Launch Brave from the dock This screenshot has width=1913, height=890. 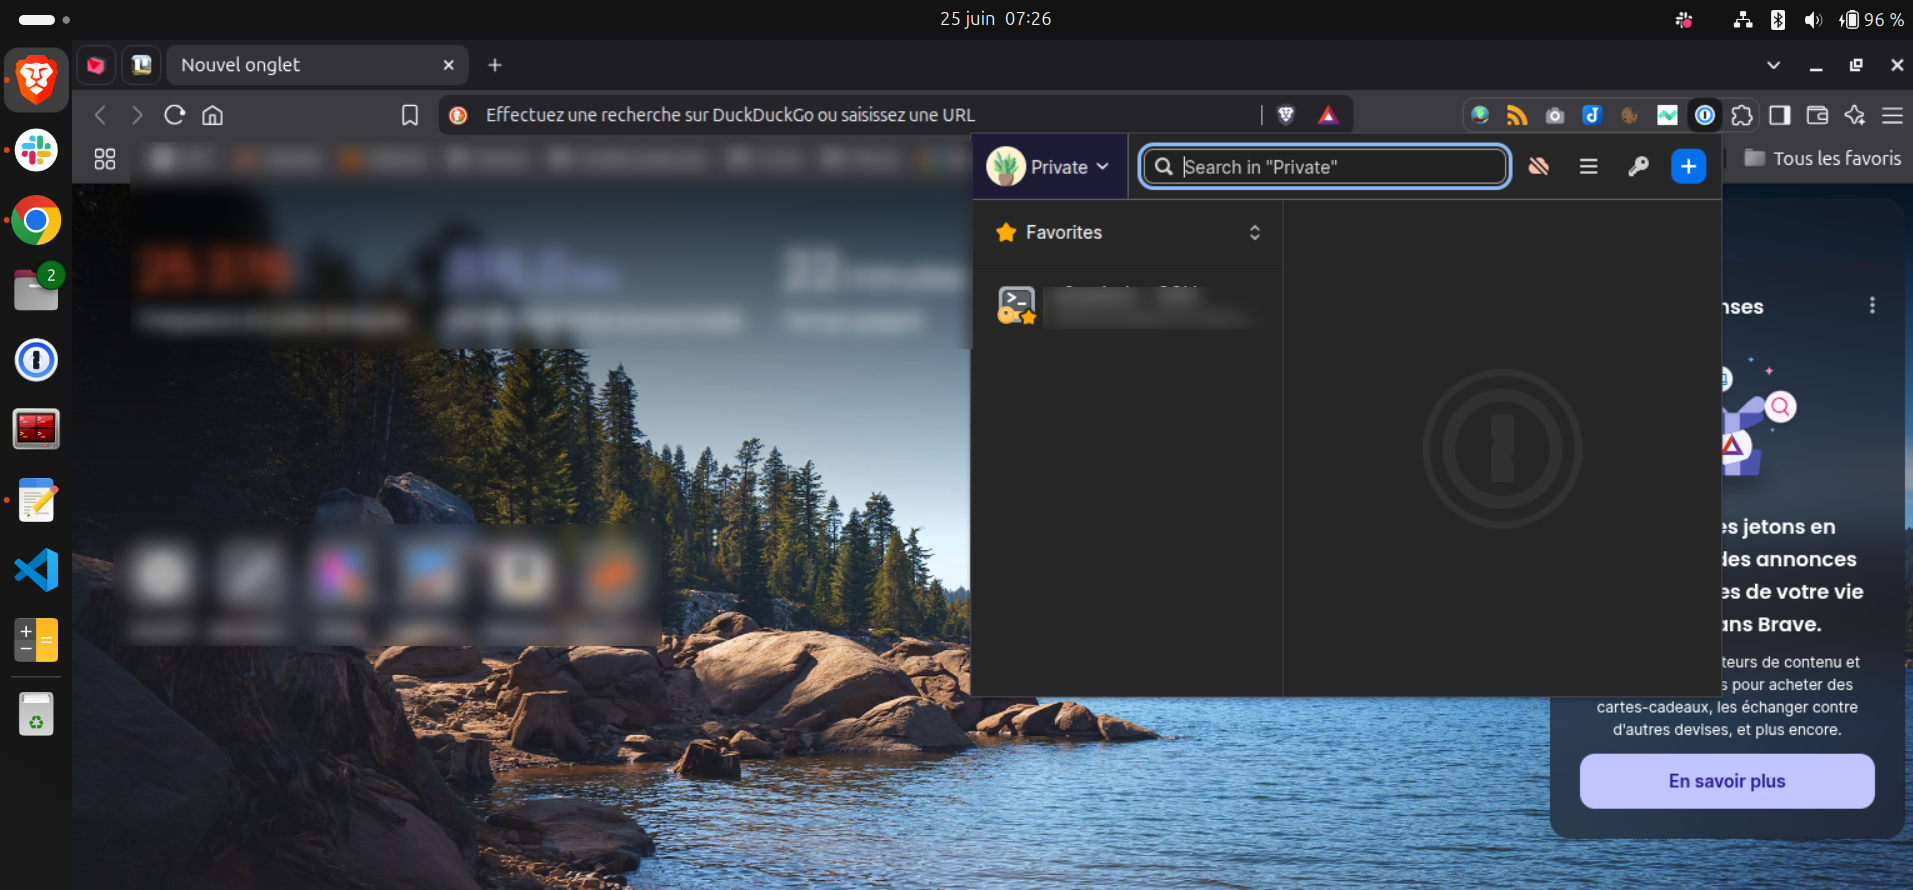pos(36,80)
